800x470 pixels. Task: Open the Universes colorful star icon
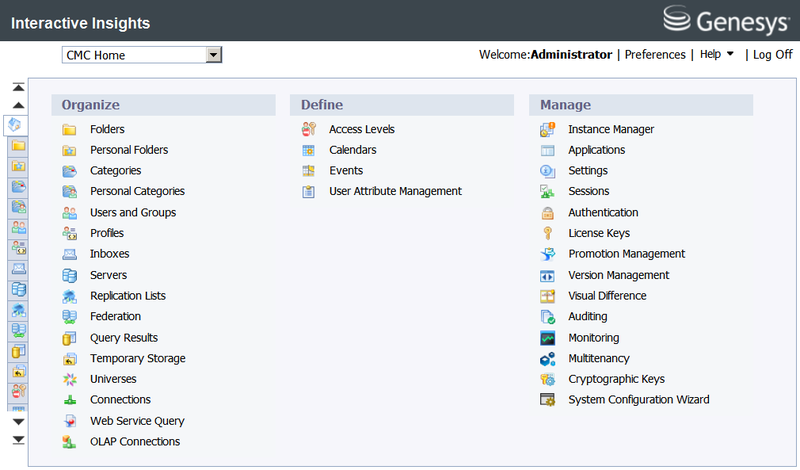coord(69,379)
